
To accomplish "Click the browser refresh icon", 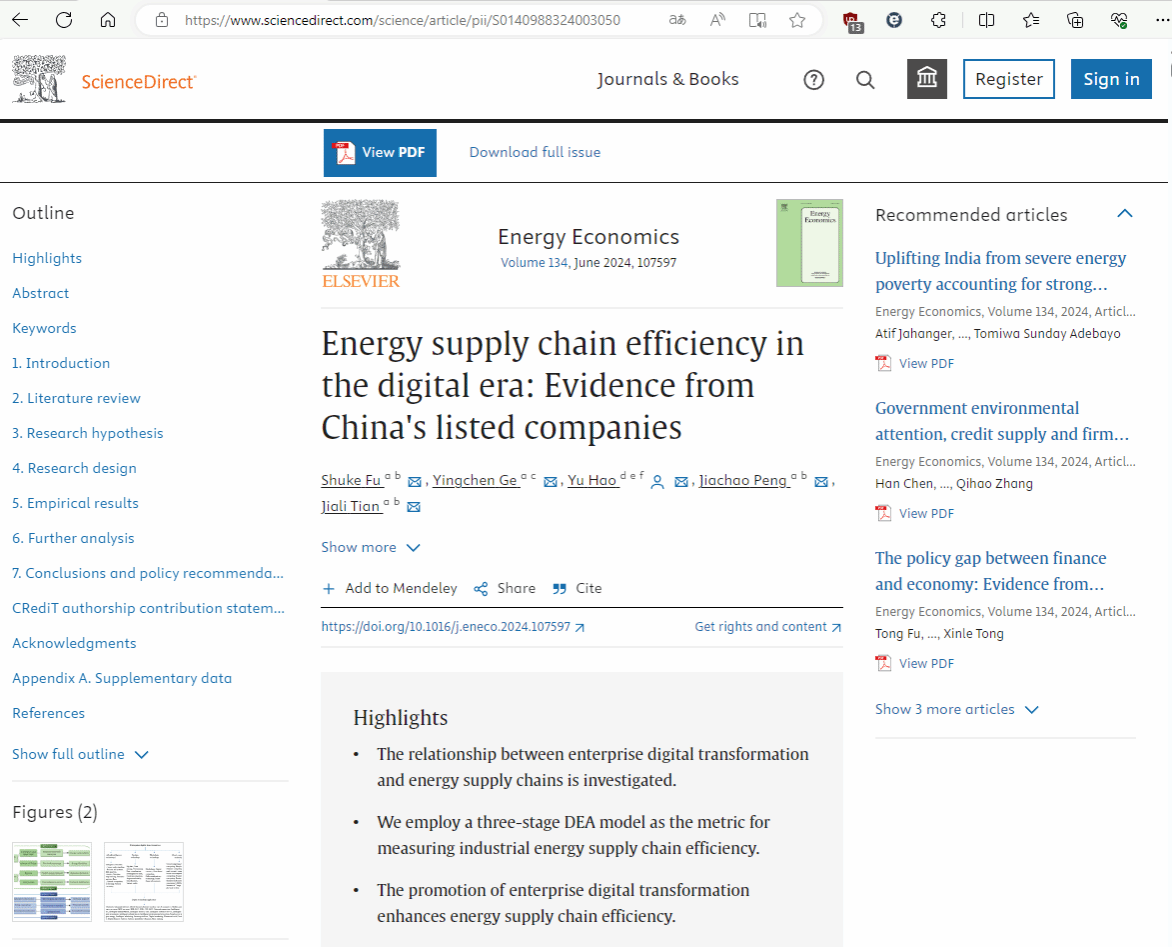I will click(64, 20).
